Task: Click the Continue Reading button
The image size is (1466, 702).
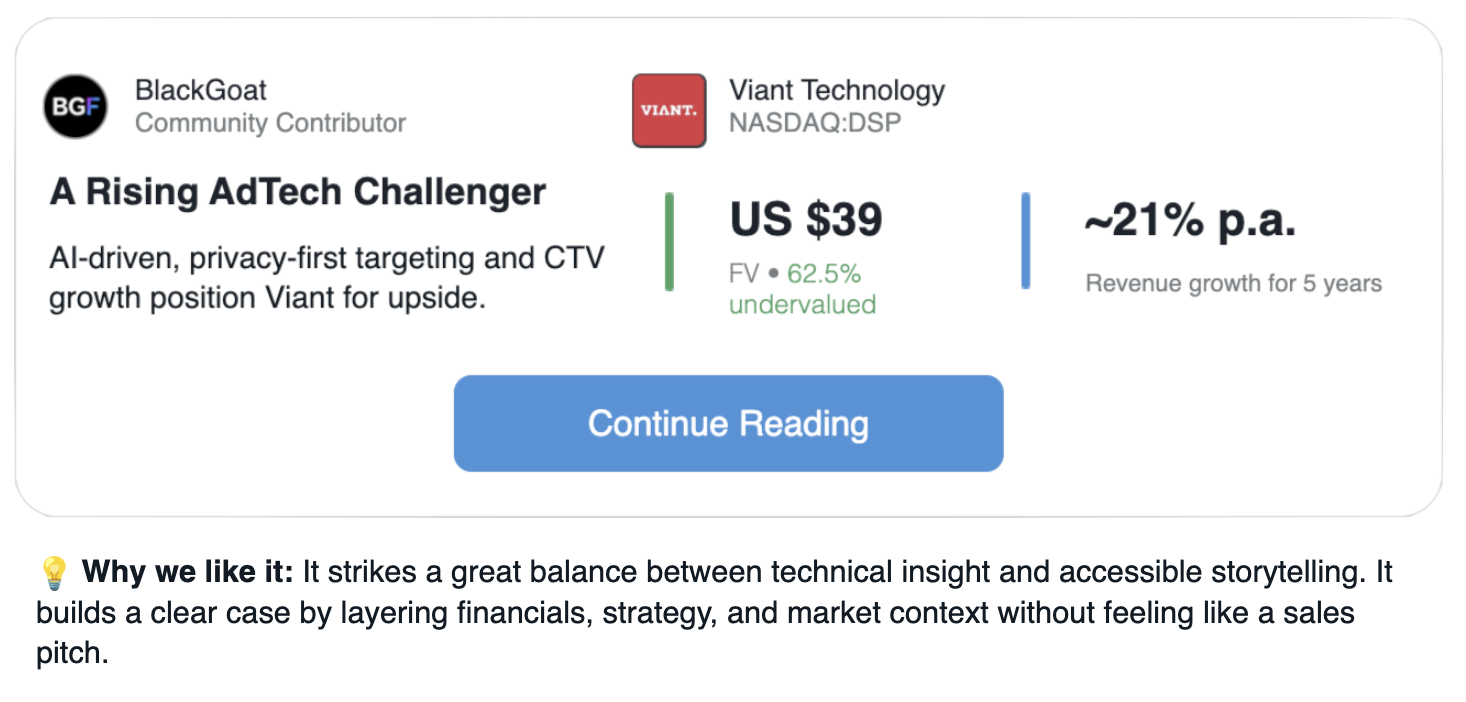Action: point(728,423)
